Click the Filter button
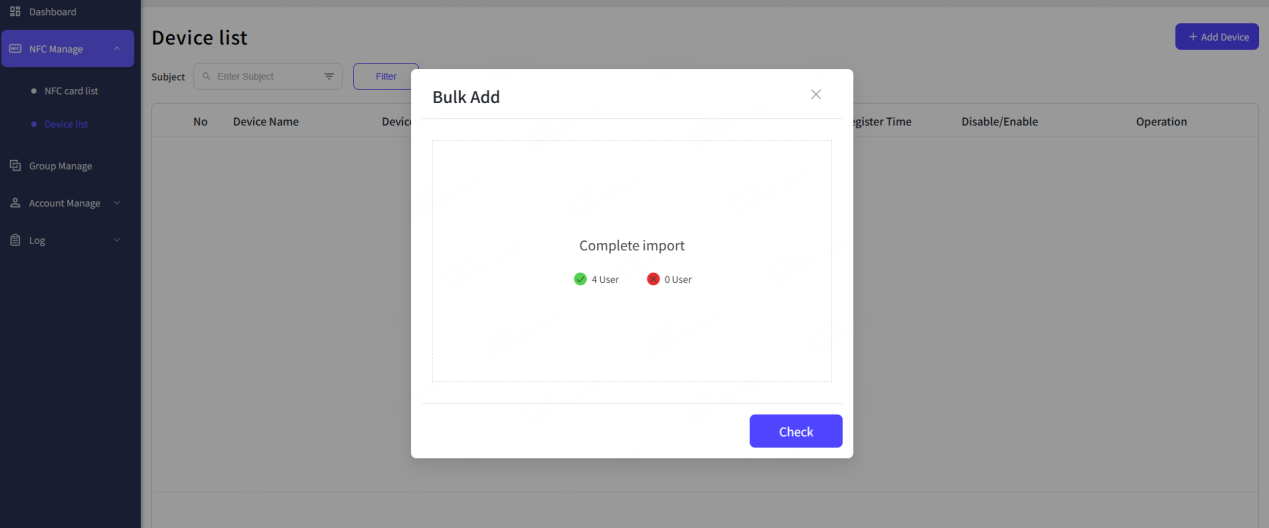 tap(385, 77)
